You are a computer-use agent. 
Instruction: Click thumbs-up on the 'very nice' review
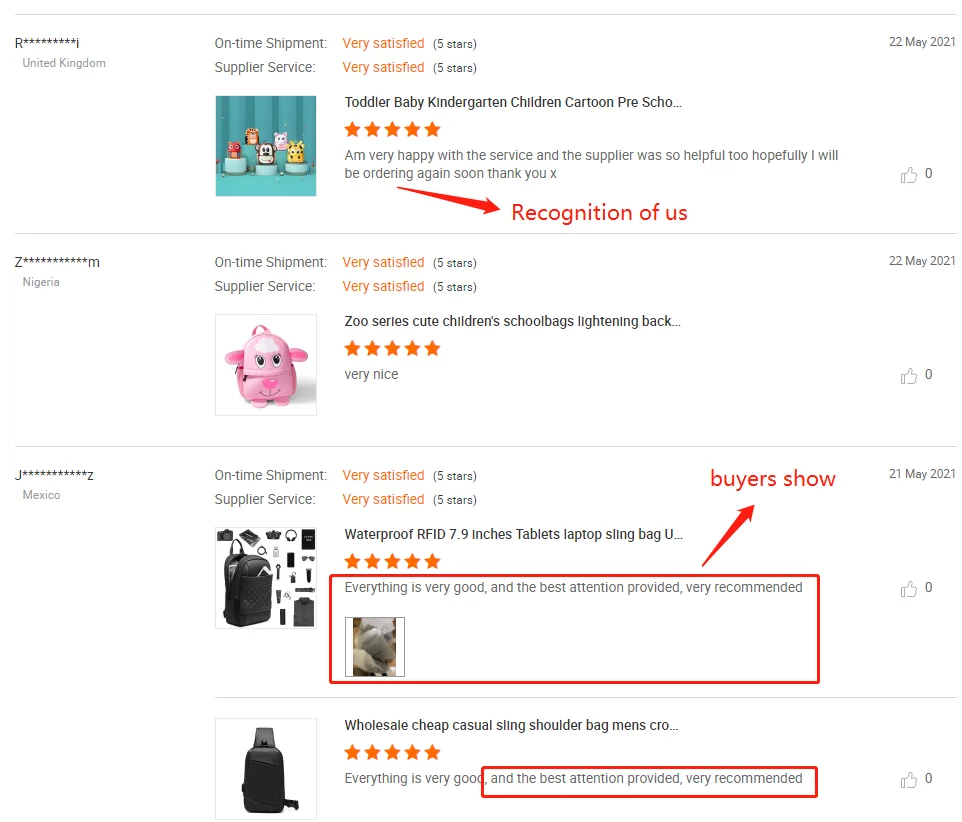point(909,376)
